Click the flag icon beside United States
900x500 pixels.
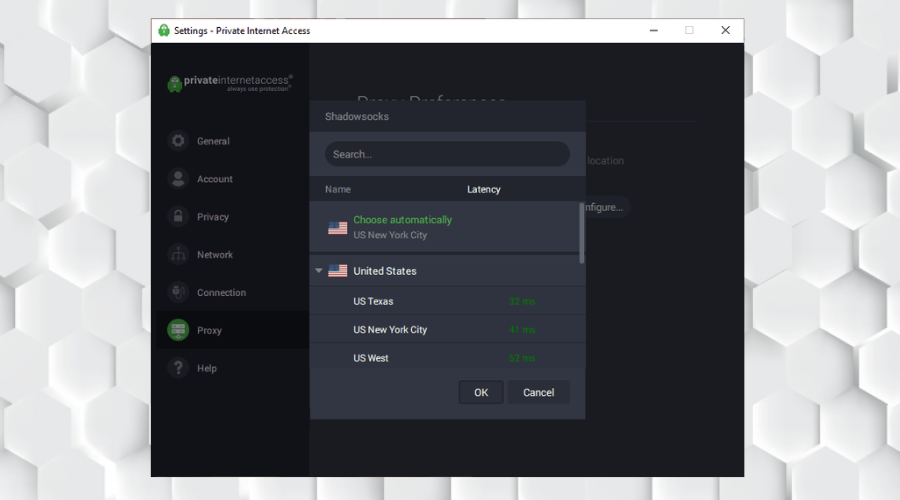pyautogui.click(x=338, y=271)
